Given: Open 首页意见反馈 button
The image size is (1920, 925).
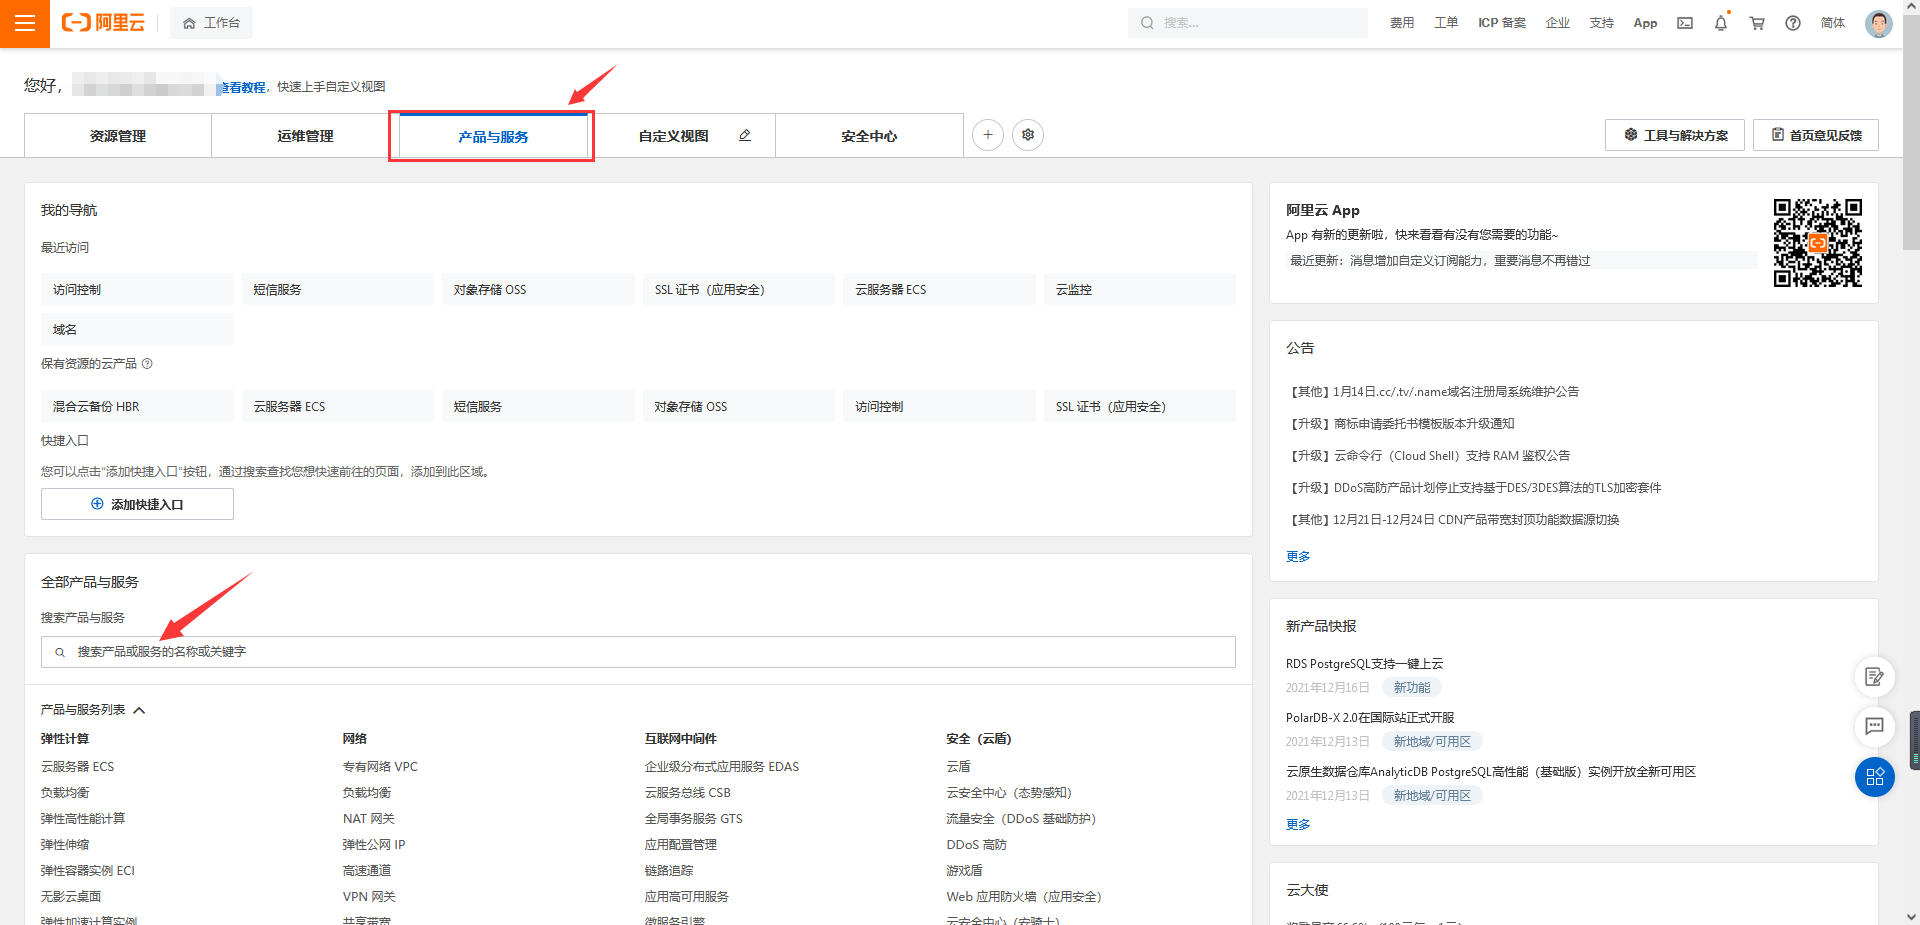Looking at the screenshot, I should (1816, 135).
